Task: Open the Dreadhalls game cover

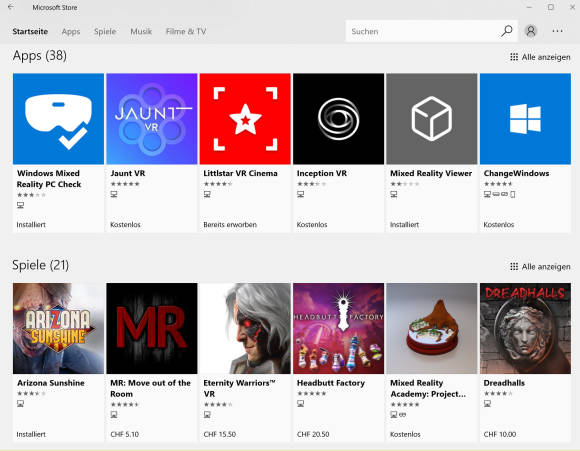Action: point(525,329)
